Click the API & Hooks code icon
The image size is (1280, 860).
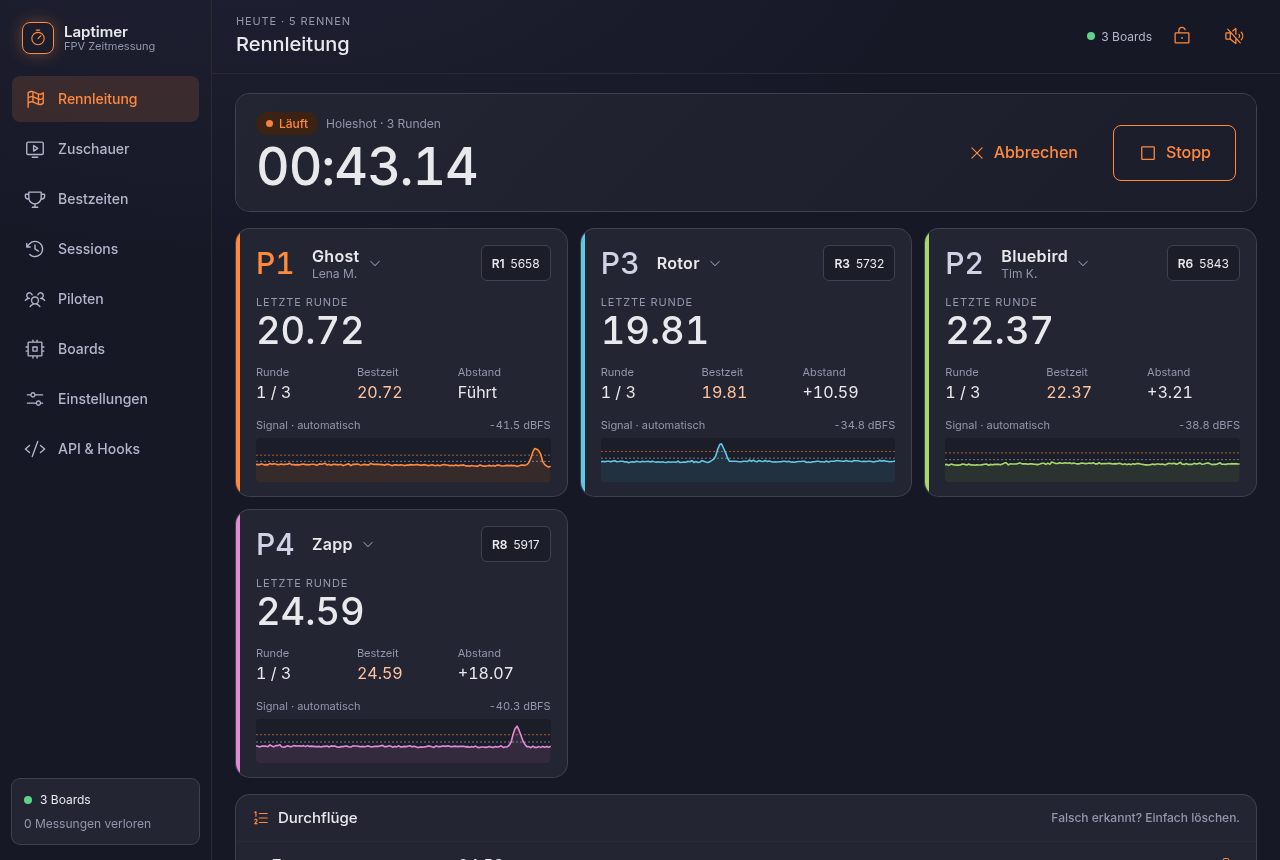(35, 449)
